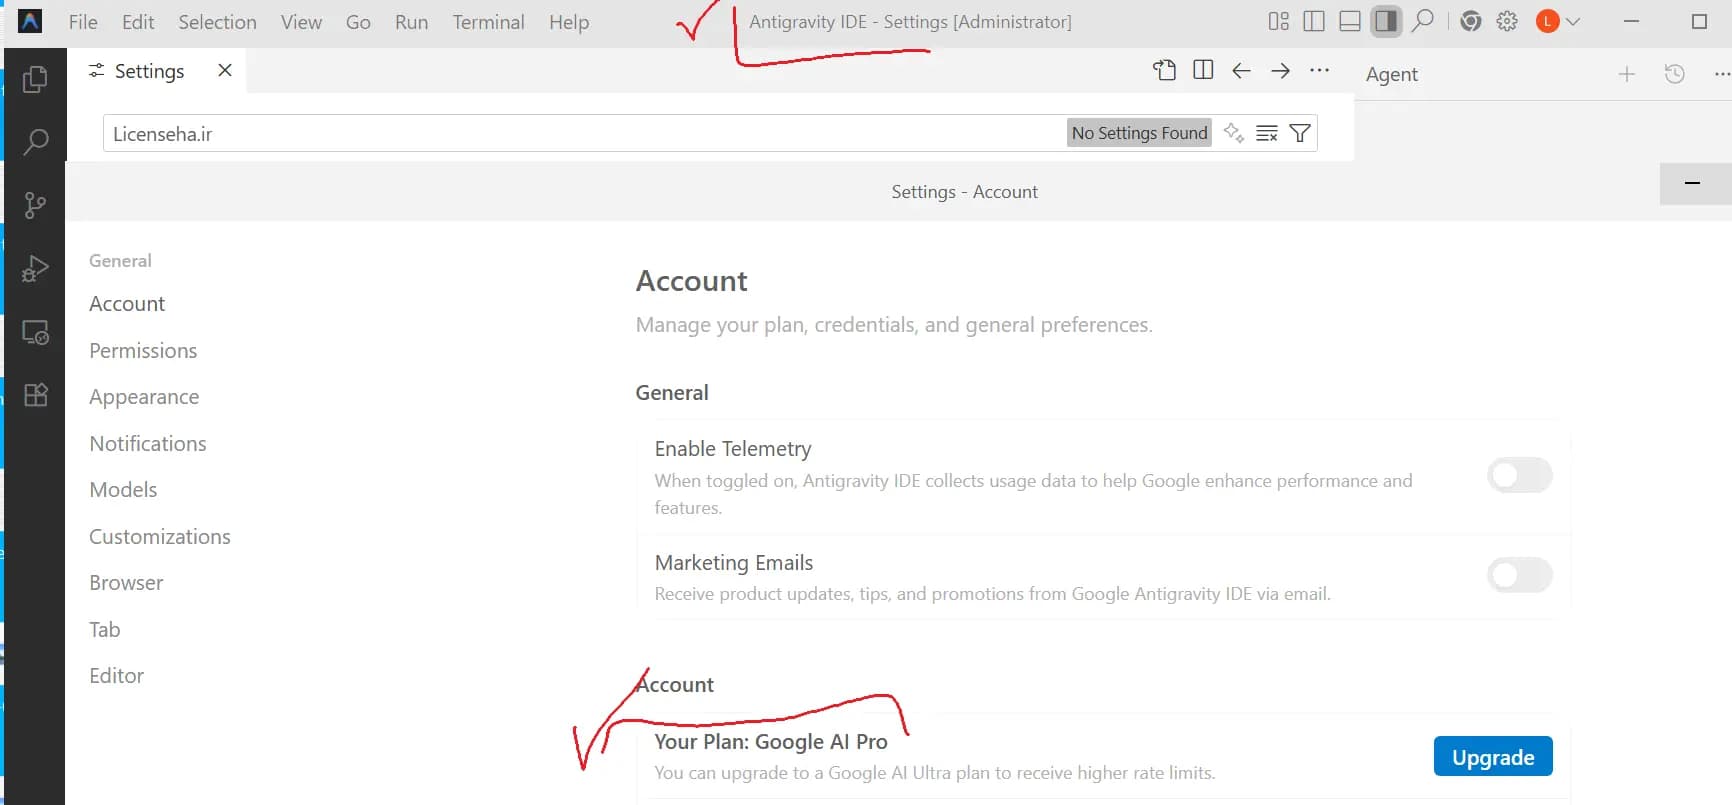Open the Help menu
Screen dimensions: 1732x805
(569, 22)
